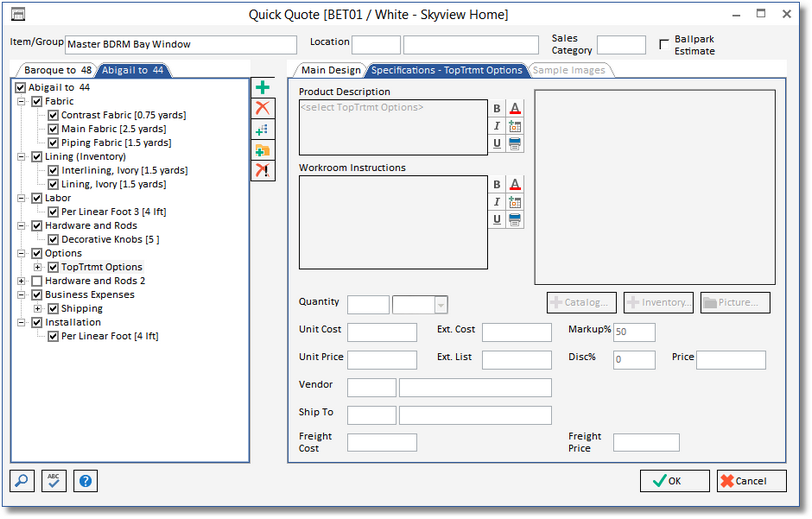The image size is (812, 519).
Task: Collapse the Hardware and Rods node
Action: point(21,226)
